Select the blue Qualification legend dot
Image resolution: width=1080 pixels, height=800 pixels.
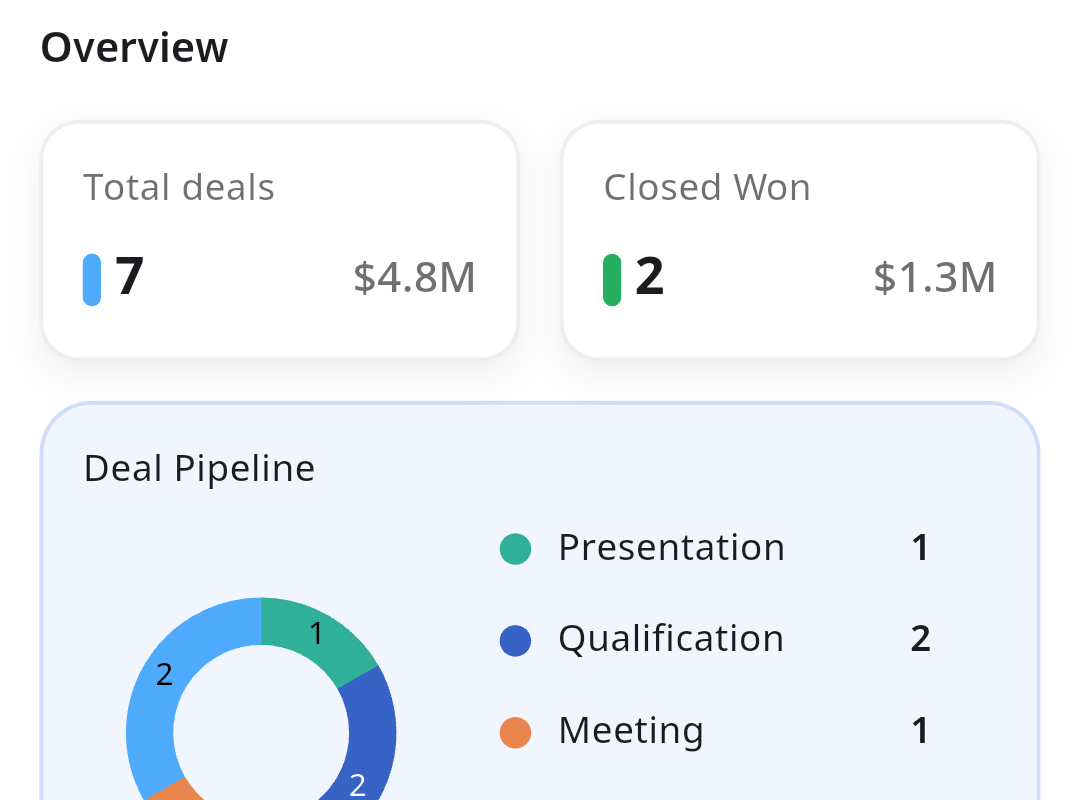click(515, 640)
